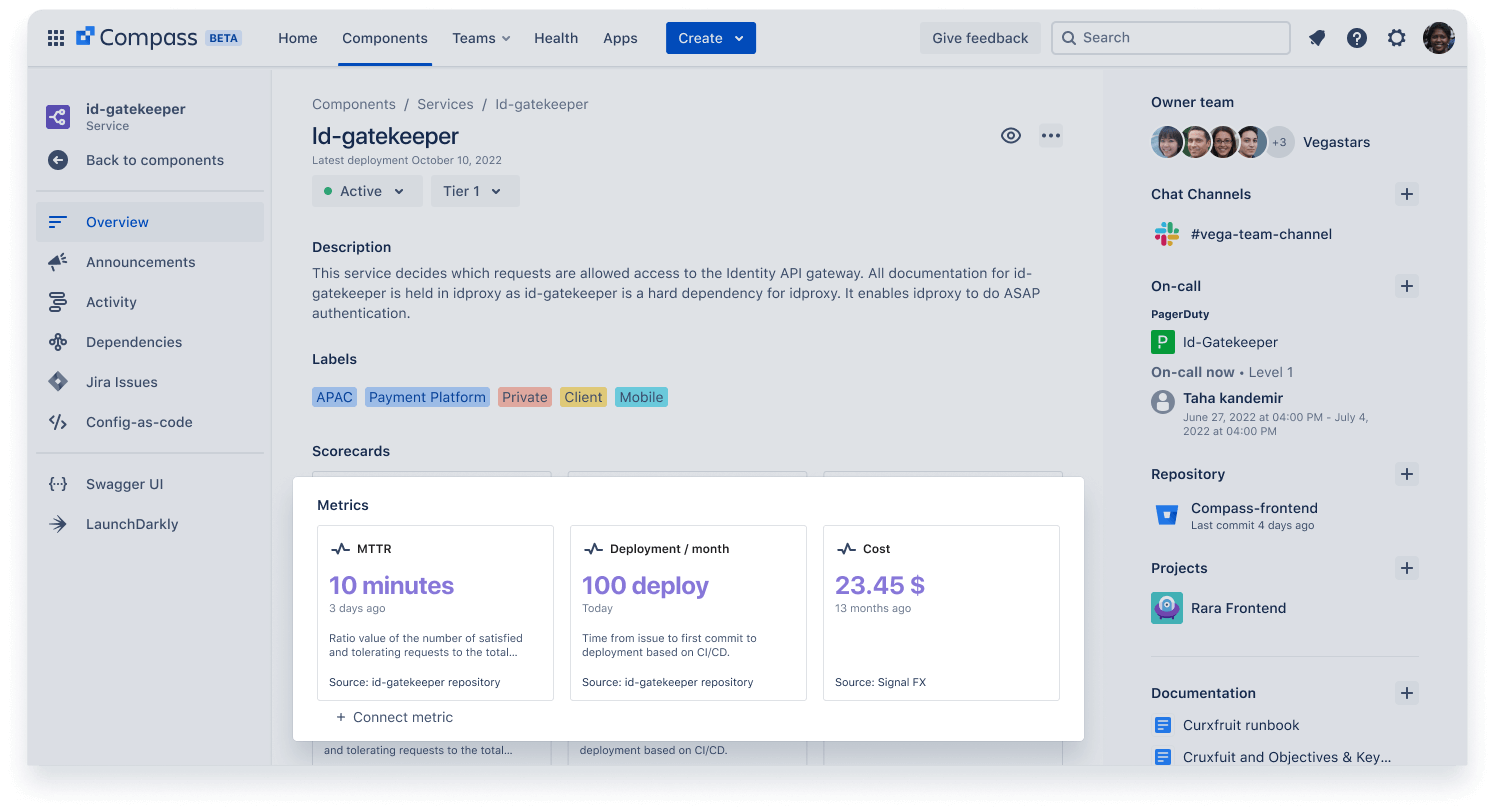
Task: Click the Config-as-code sidebar icon
Action: pyautogui.click(x=58, y=422)
